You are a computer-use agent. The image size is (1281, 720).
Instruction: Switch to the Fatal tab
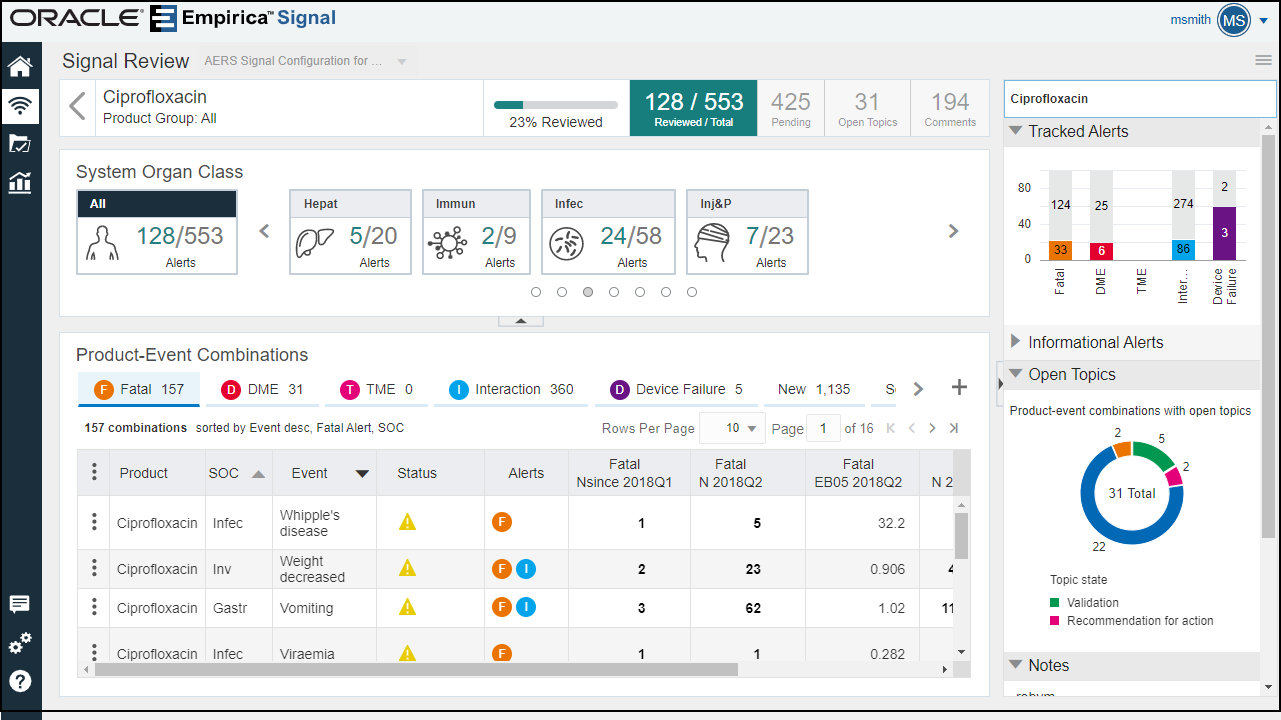pyautogui.click(x=139, y=389)
